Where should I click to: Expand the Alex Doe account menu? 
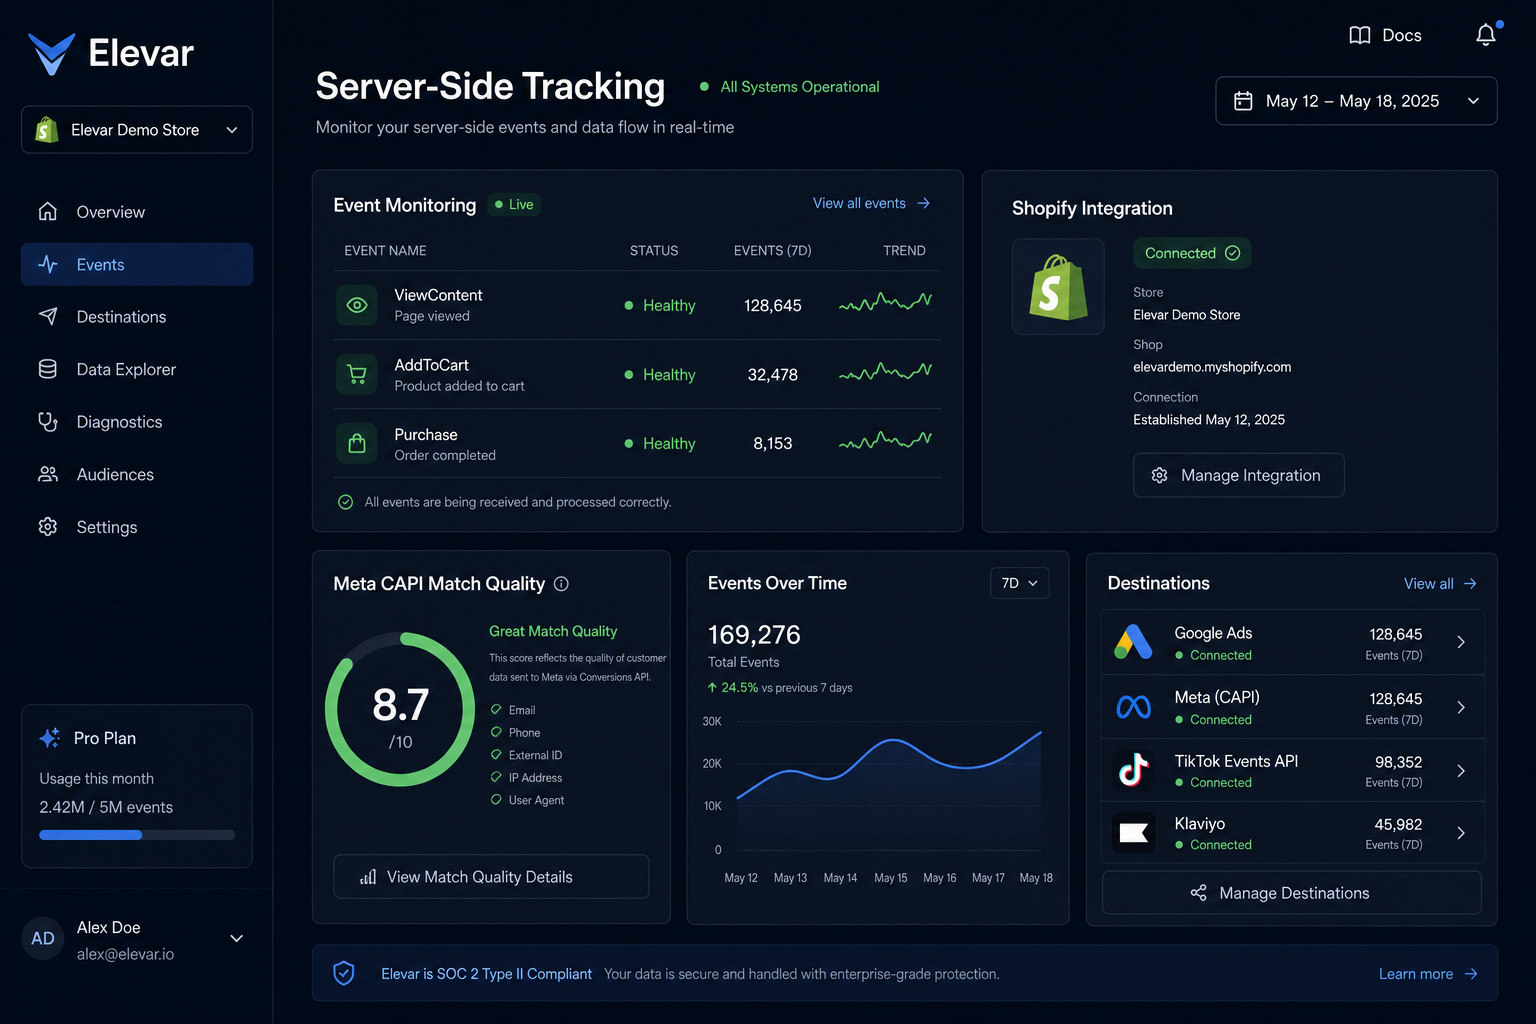point(237,938)
